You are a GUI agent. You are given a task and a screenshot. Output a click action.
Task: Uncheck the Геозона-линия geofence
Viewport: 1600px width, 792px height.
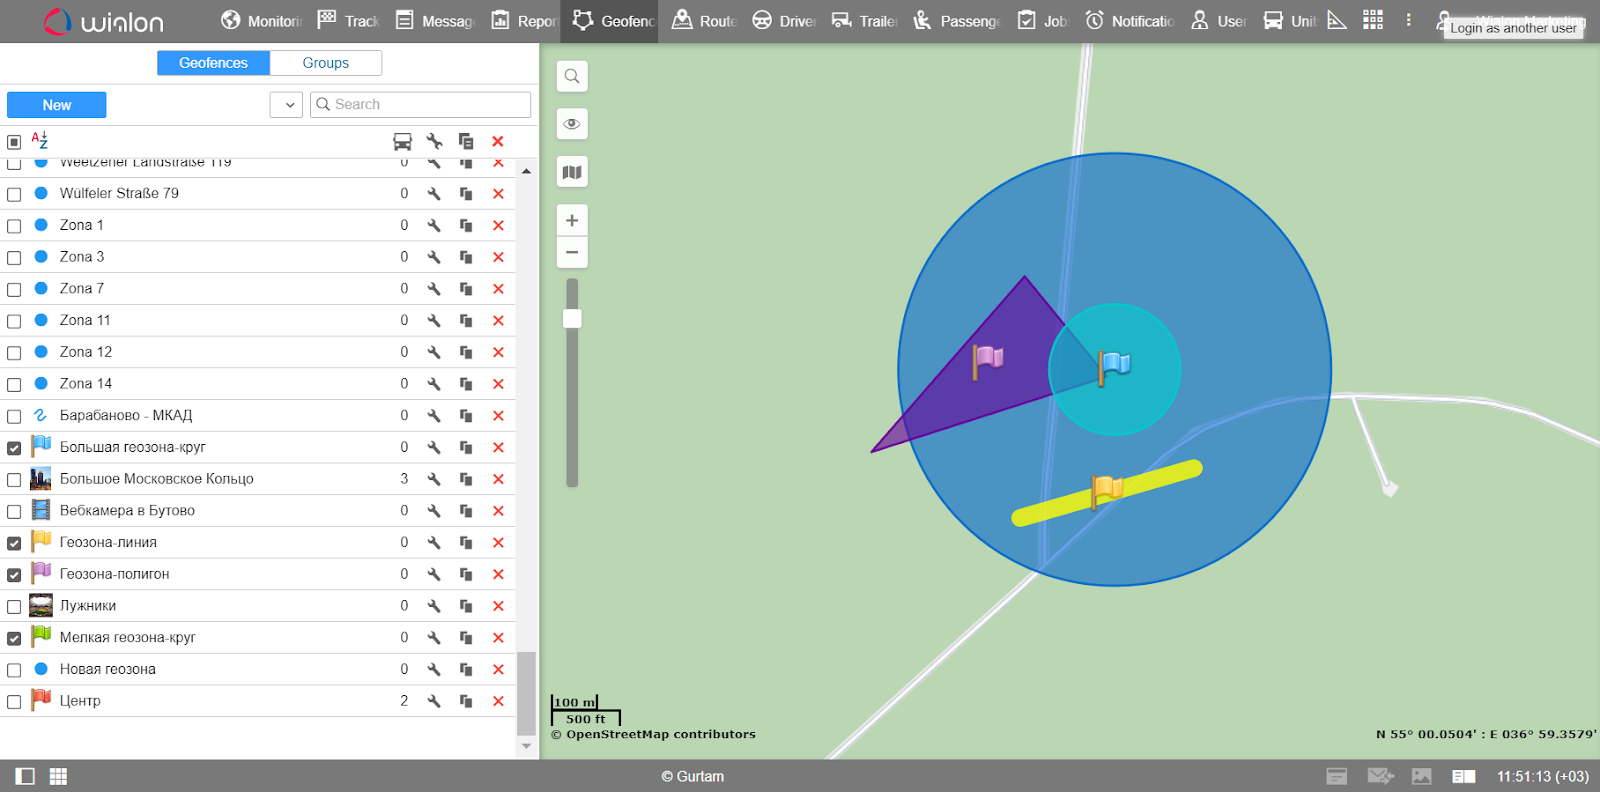point(14,543)
